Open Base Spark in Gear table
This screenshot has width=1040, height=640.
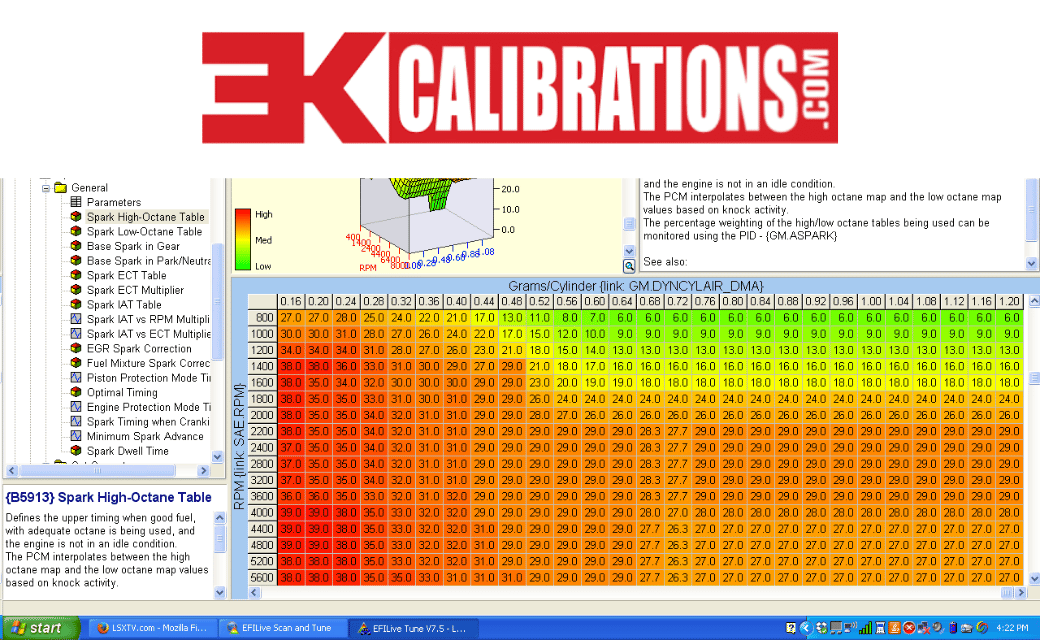(133, 246)
